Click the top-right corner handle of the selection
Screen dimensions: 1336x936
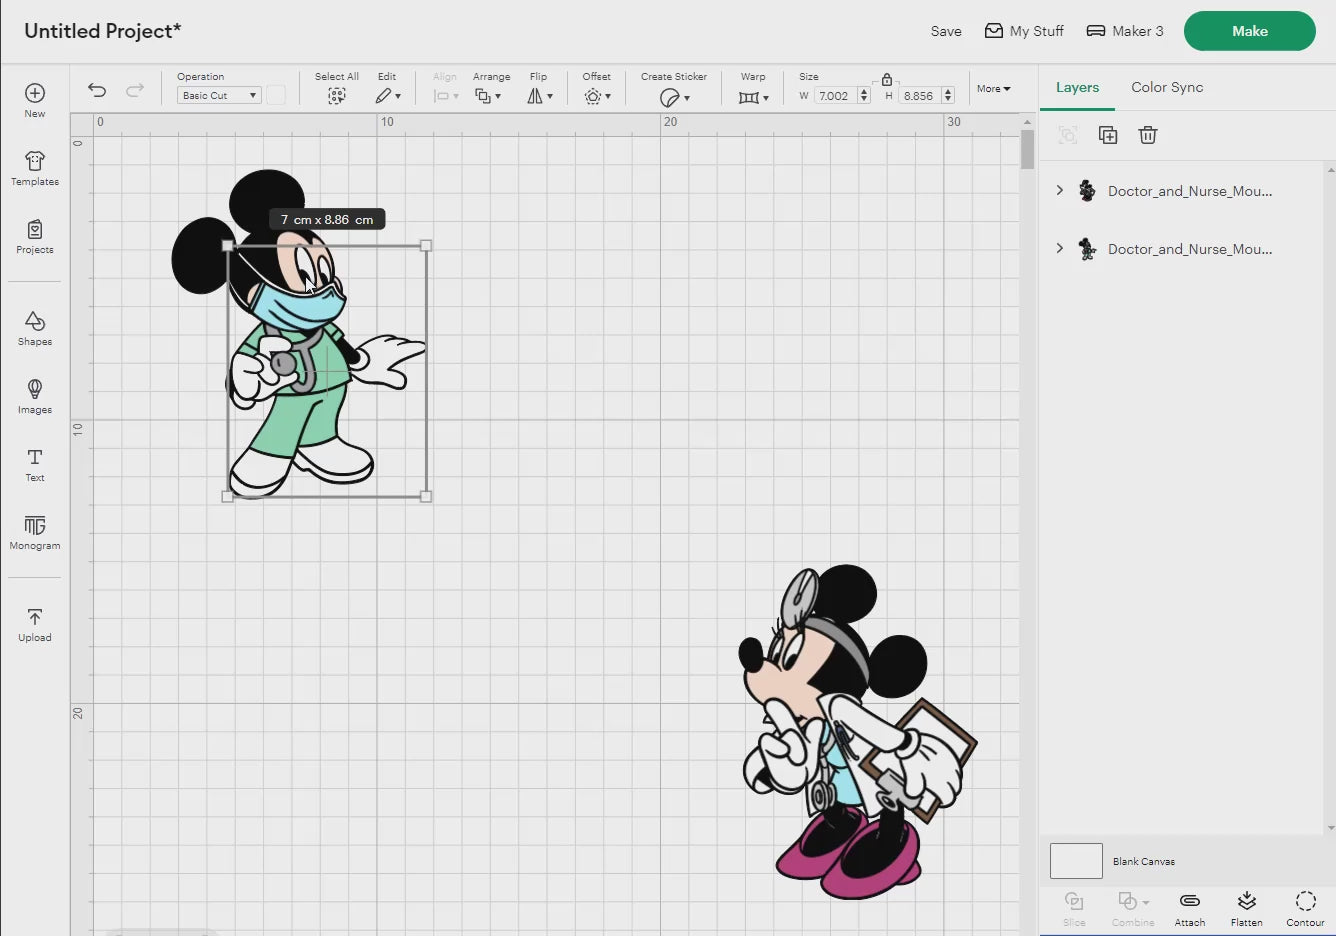[426, 245]
